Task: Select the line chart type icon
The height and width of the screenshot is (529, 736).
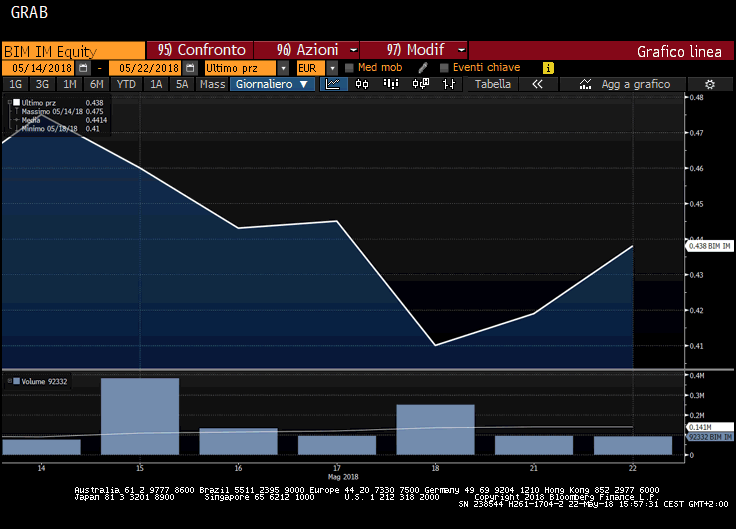Action: coord(335,85)
